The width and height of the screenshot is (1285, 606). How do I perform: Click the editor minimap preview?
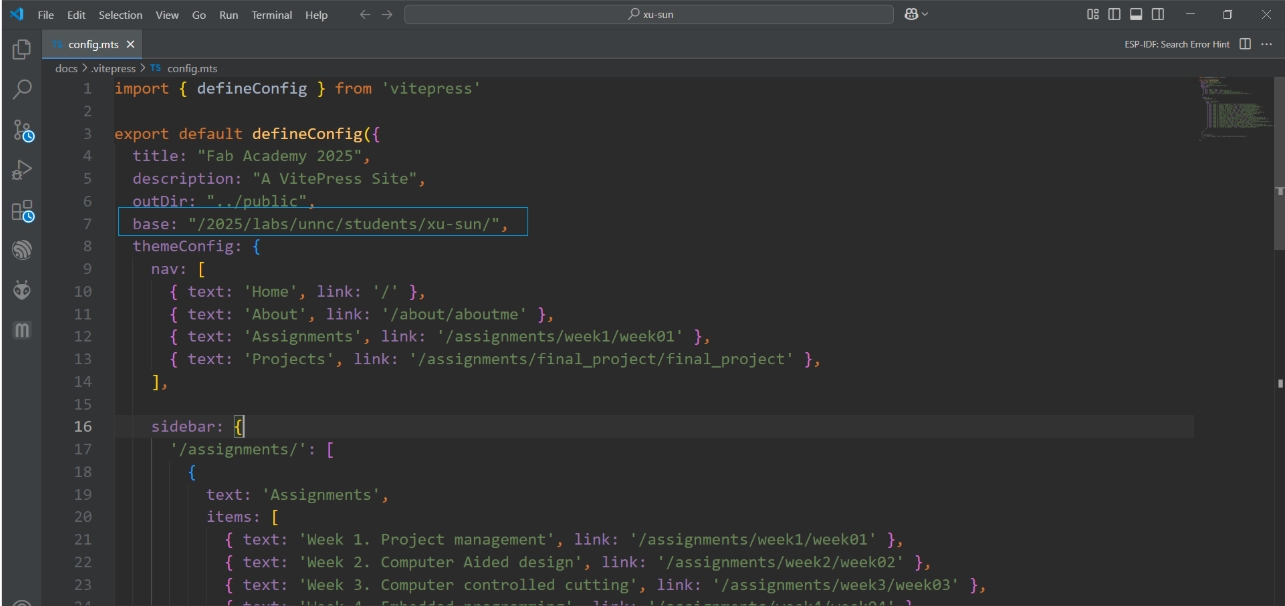(x=1234, y=110)
